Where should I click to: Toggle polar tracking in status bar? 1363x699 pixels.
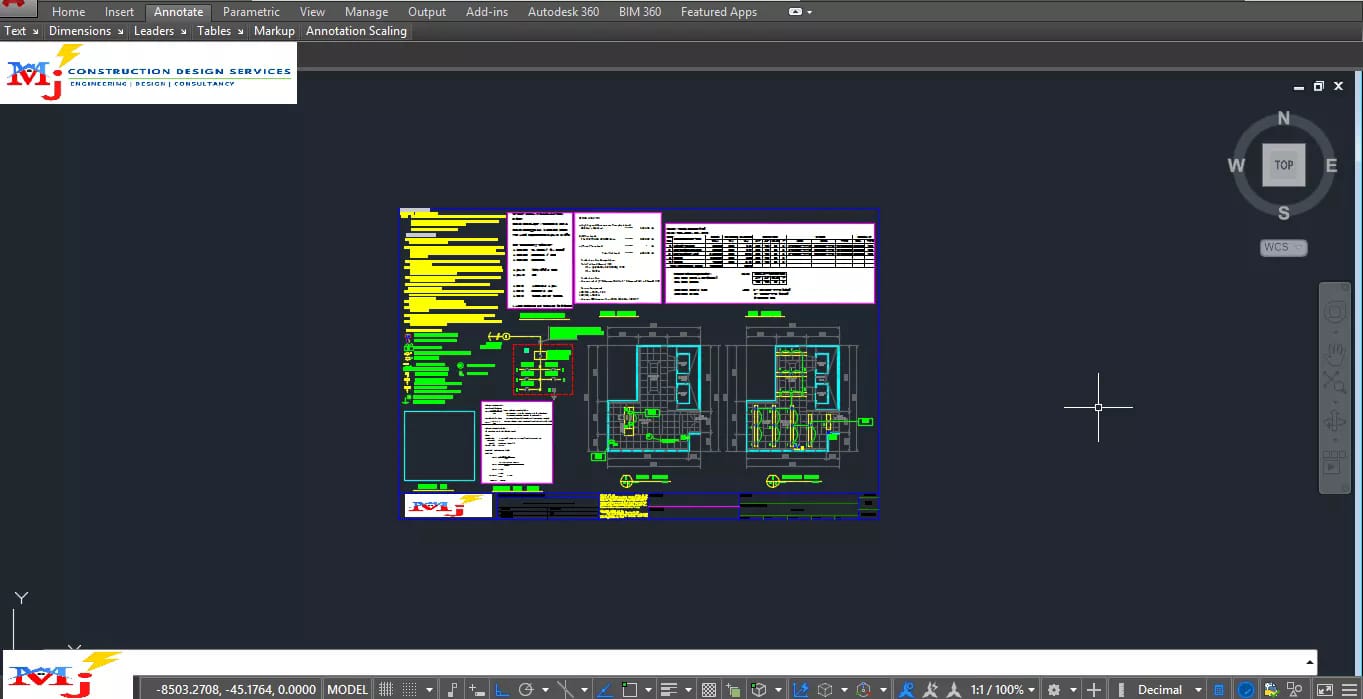tap(526, 689)
